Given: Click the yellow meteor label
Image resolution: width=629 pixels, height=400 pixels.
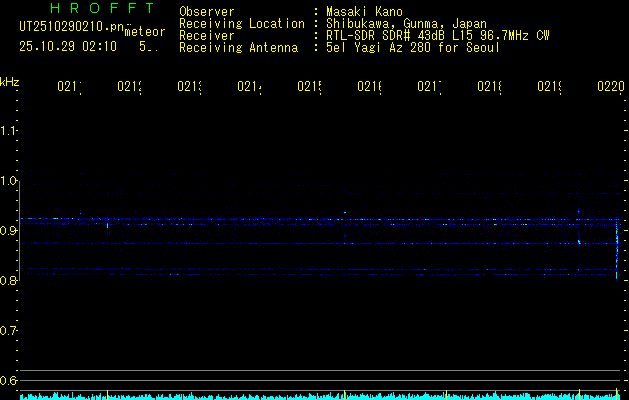Looking at the screenshot, I should 145,32.
